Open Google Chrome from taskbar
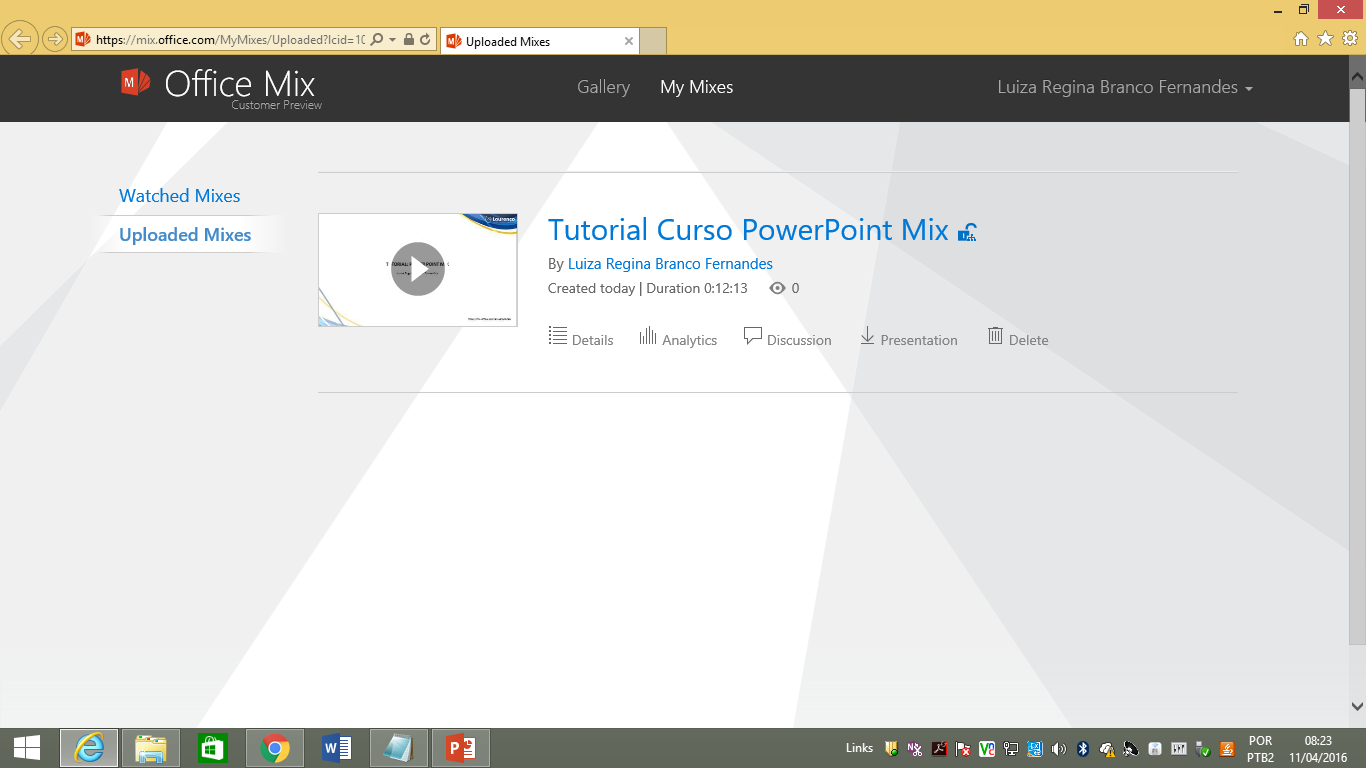The image size is (1366, 768). [275, 748]
